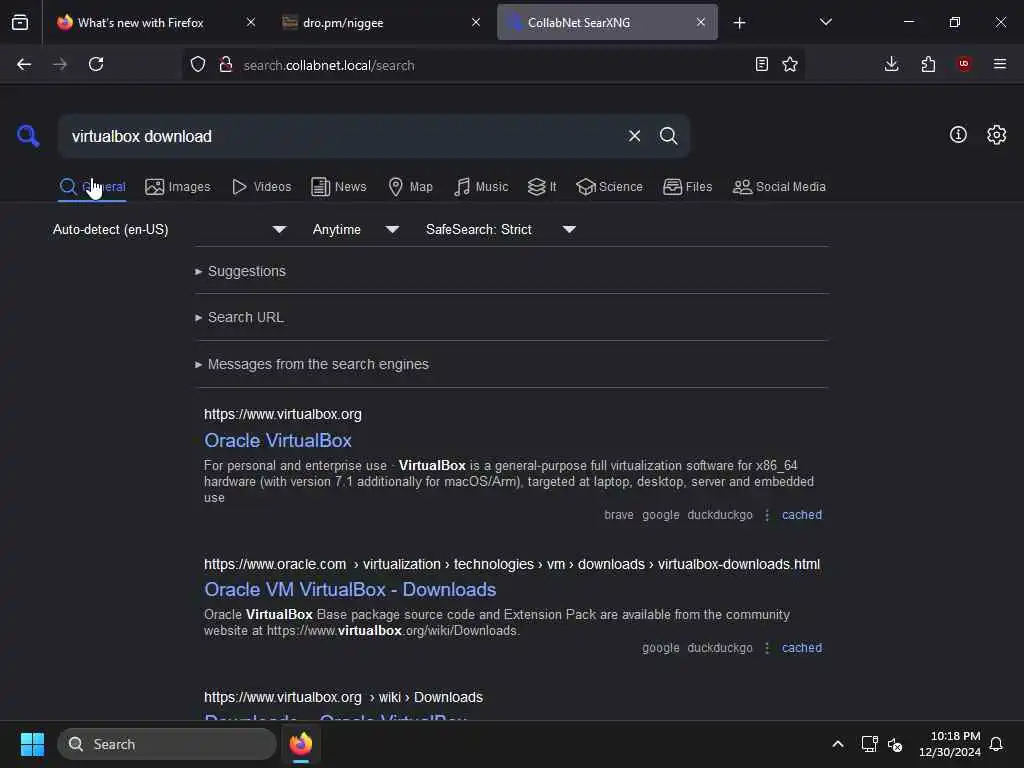Go back with browser back arrow

coord(24,64)
